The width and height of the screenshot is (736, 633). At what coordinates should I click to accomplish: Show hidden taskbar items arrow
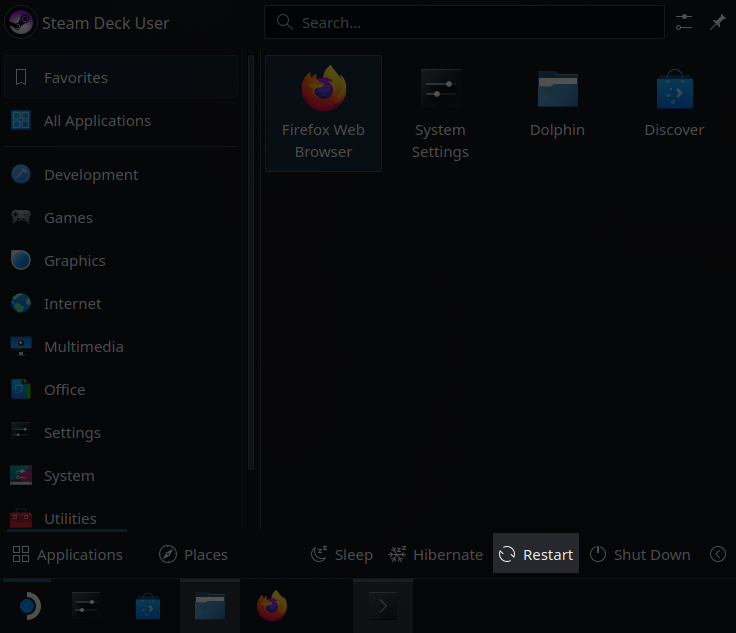[x=383, y=606]
